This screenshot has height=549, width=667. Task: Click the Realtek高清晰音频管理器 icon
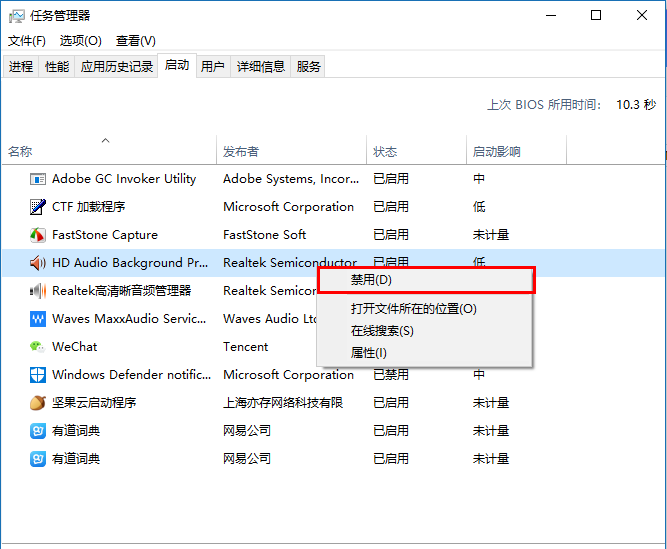pos(37,291)
